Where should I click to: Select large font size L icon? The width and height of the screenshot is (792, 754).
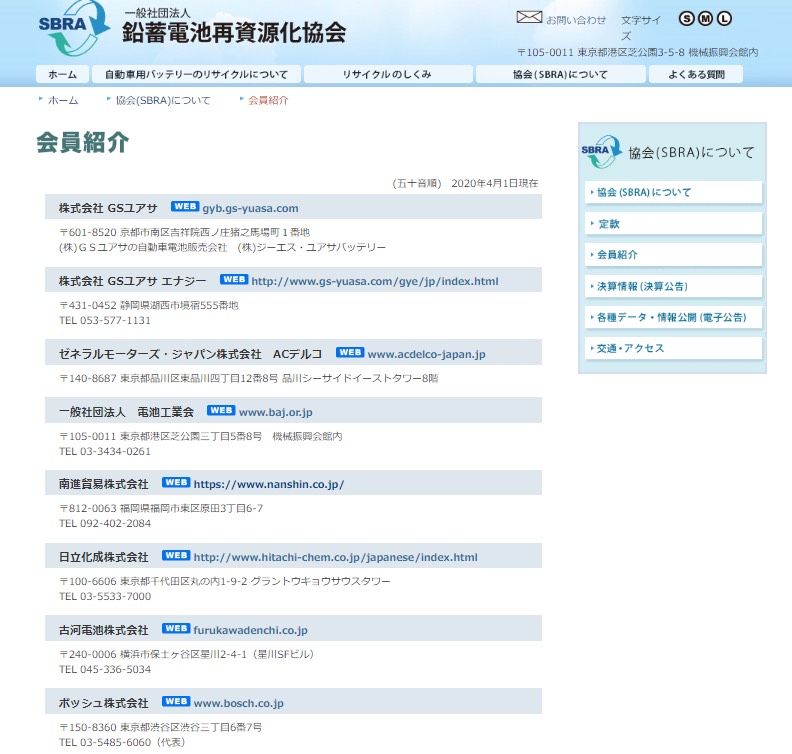724,19
